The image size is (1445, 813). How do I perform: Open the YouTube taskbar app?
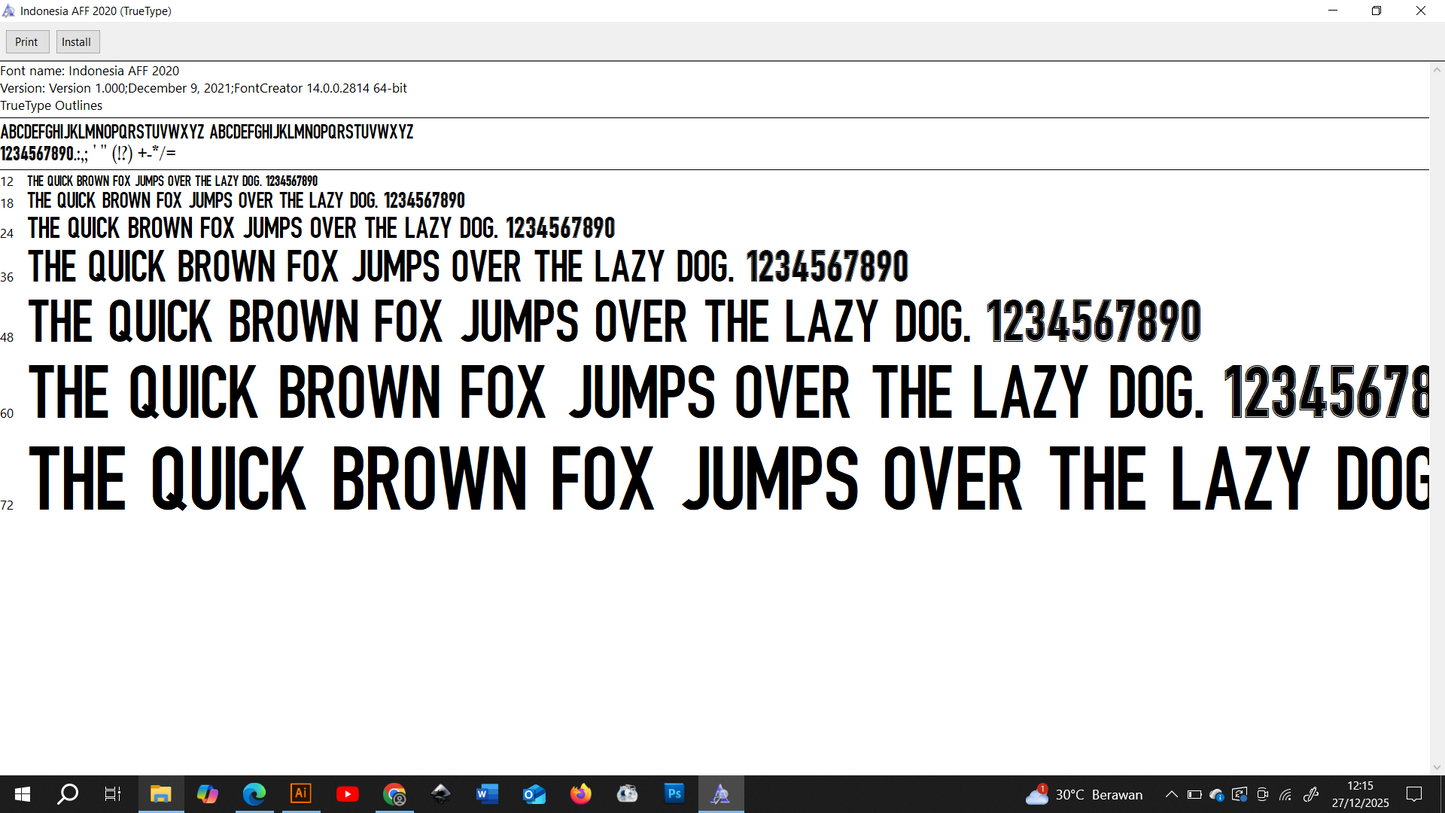347,794
